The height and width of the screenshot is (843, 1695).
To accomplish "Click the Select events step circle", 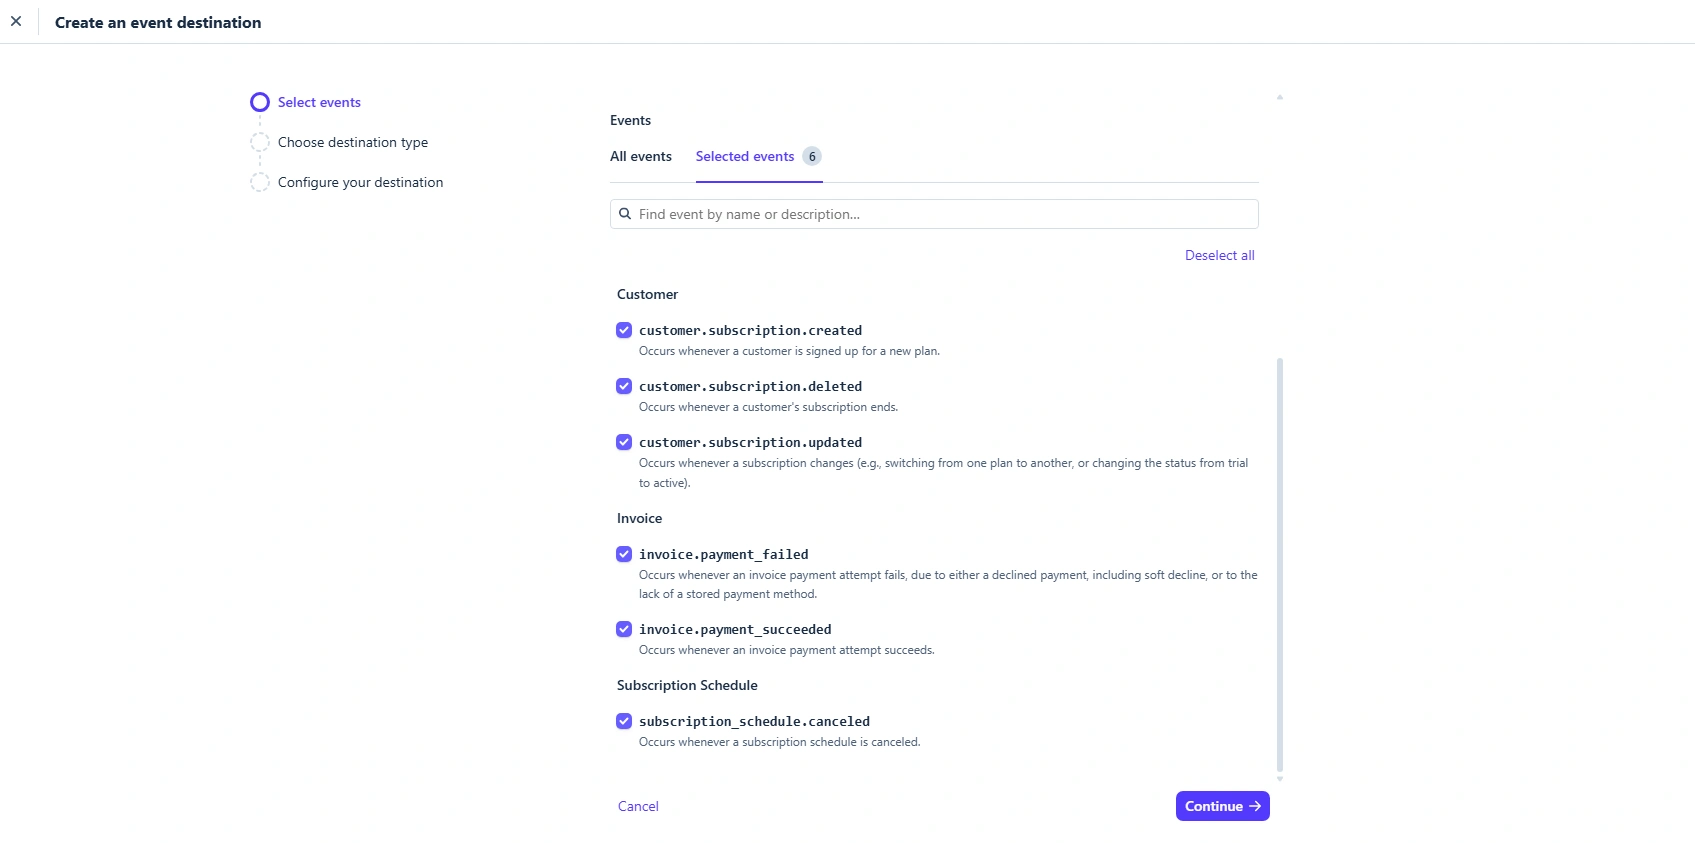I will click(260, 102).
